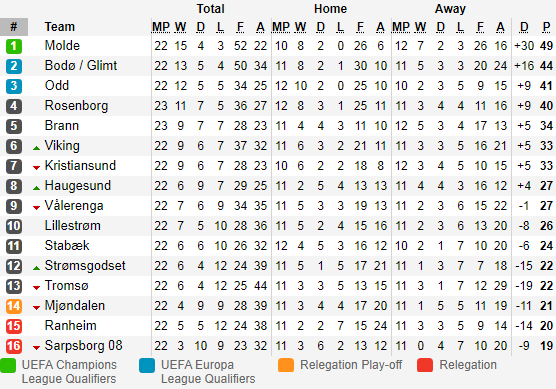The image size is (556, 389).
Task: Click the green up arrow beside Viking
Action: coord(36,148)
